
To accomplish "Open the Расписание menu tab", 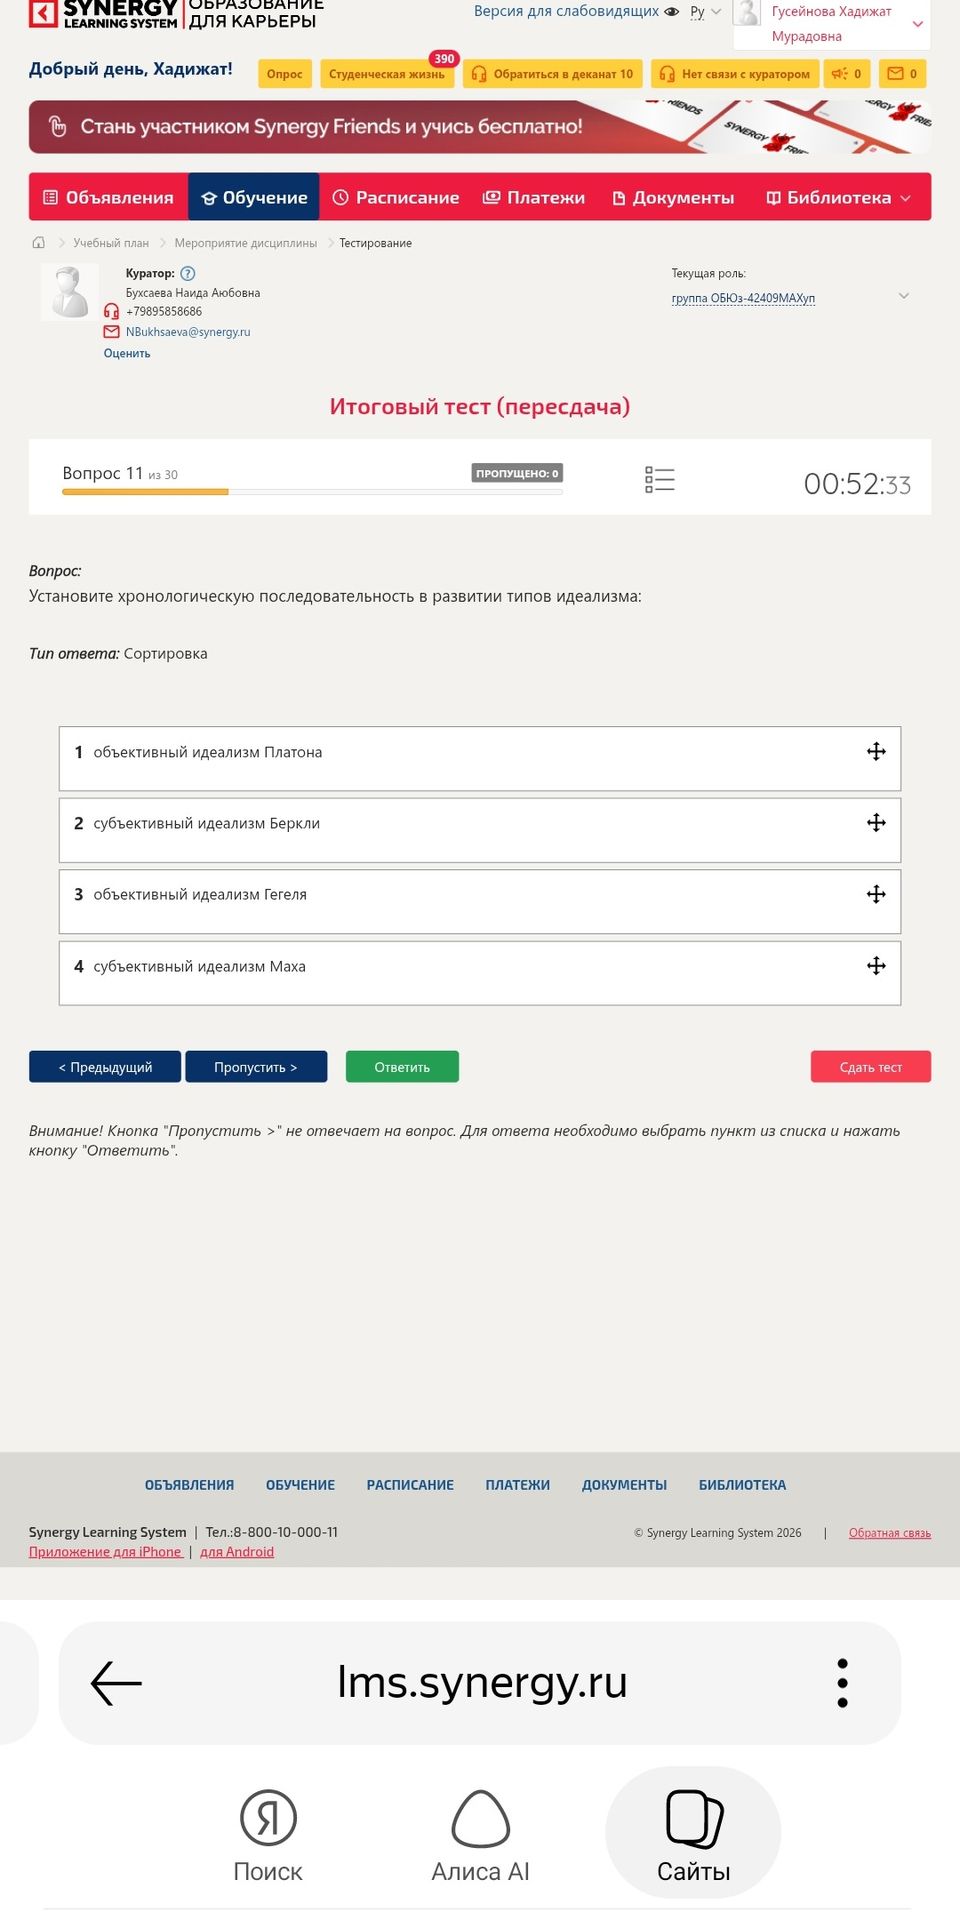I will pos(396,197).
